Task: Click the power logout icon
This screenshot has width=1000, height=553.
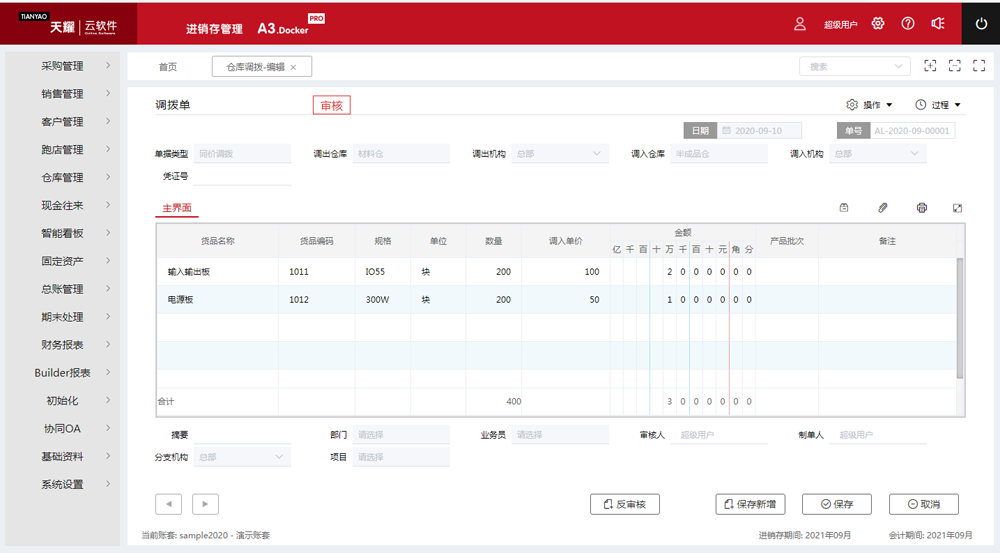Action: [x=981, y=24]
